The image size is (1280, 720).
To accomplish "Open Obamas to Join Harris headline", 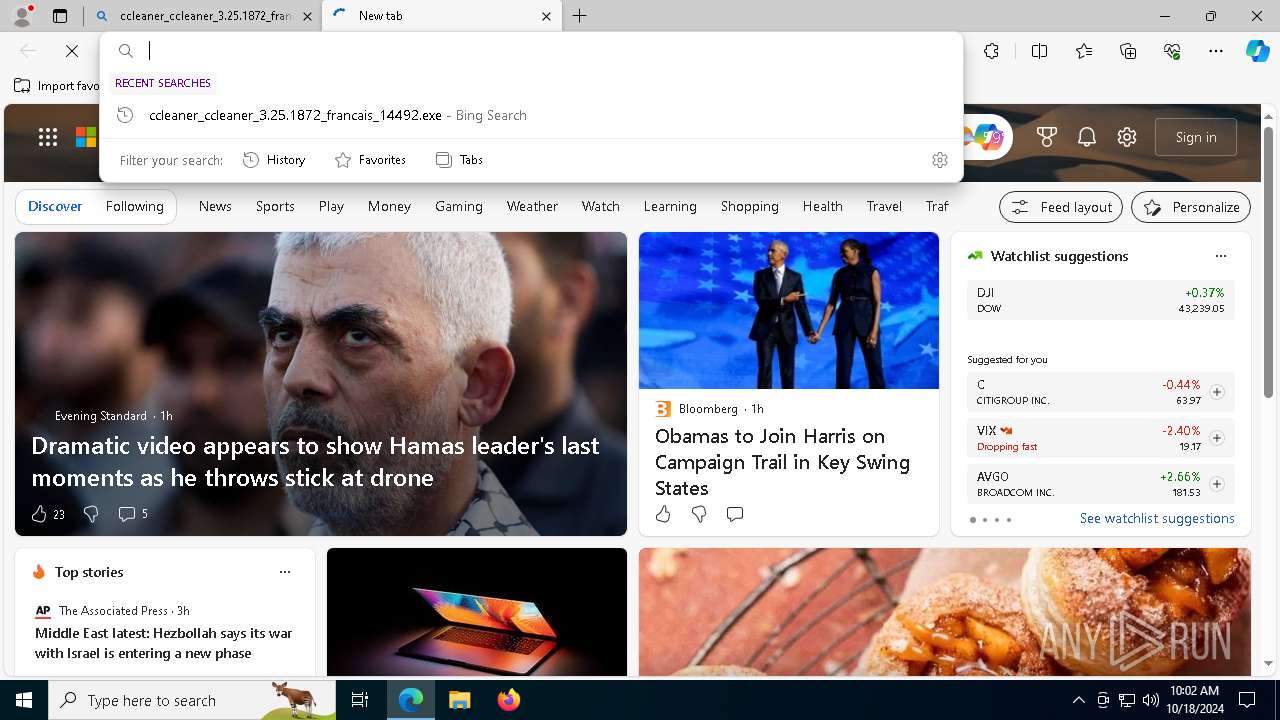I will pyautogui.click(x=782, y=462).
